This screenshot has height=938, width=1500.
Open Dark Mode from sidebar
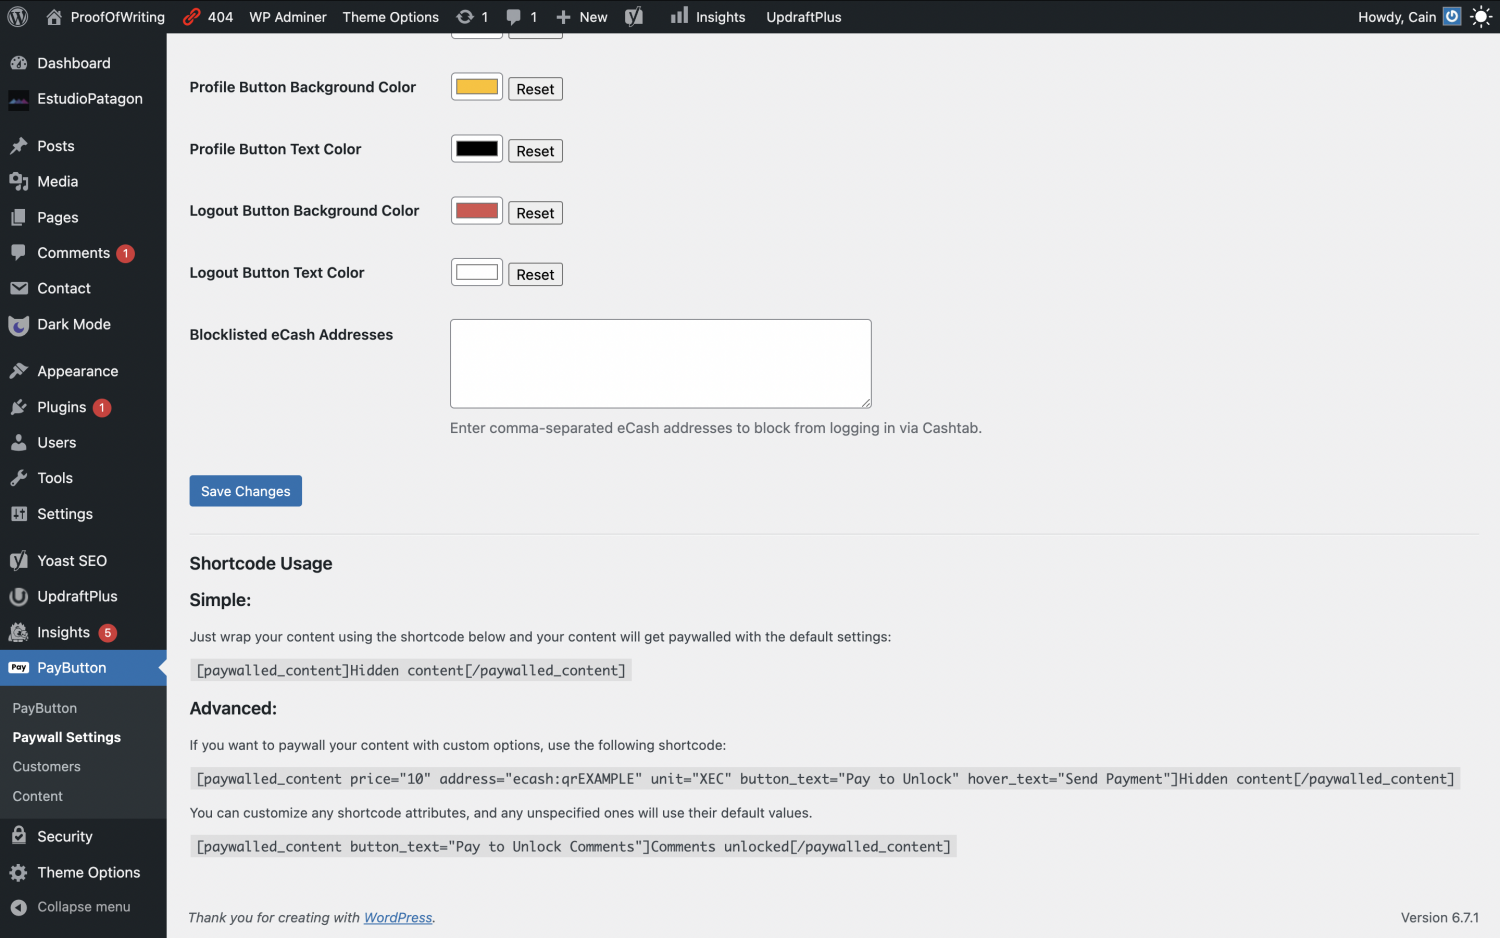[73, 324]
